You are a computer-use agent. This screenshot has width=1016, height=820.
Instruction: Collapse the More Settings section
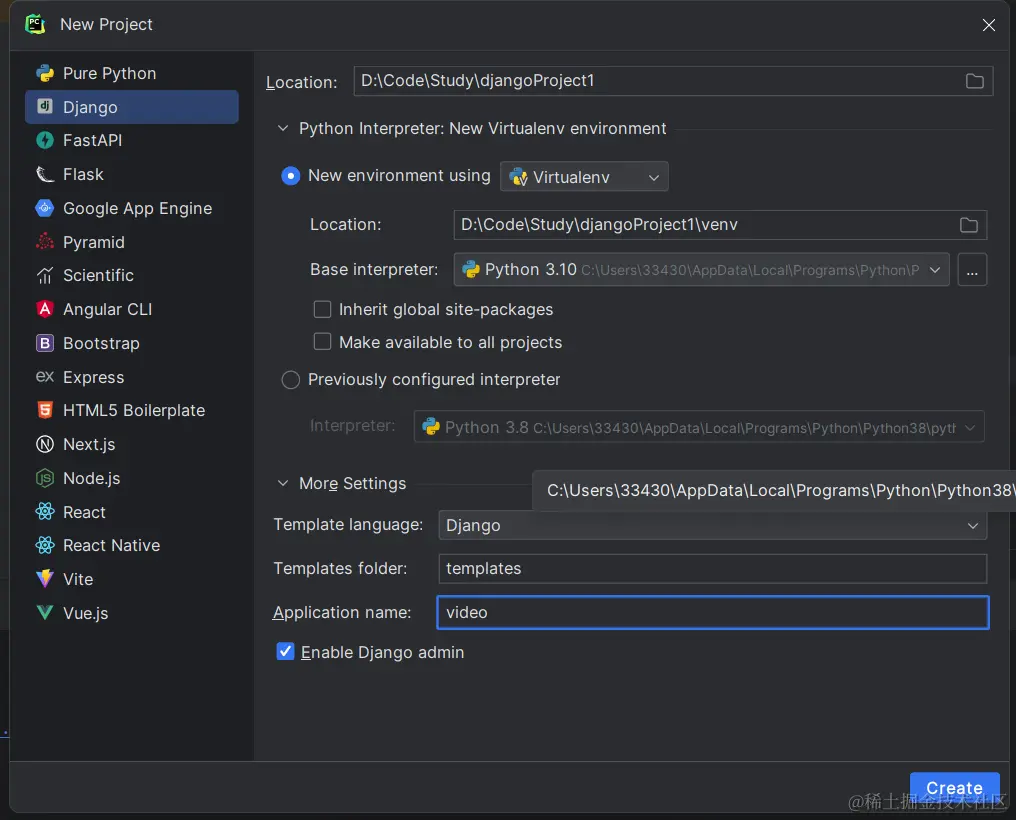(x=283, y=483)
